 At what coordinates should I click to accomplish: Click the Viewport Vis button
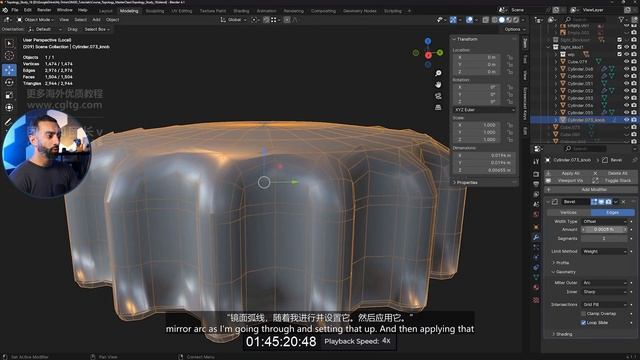click(x=567, y=180)
